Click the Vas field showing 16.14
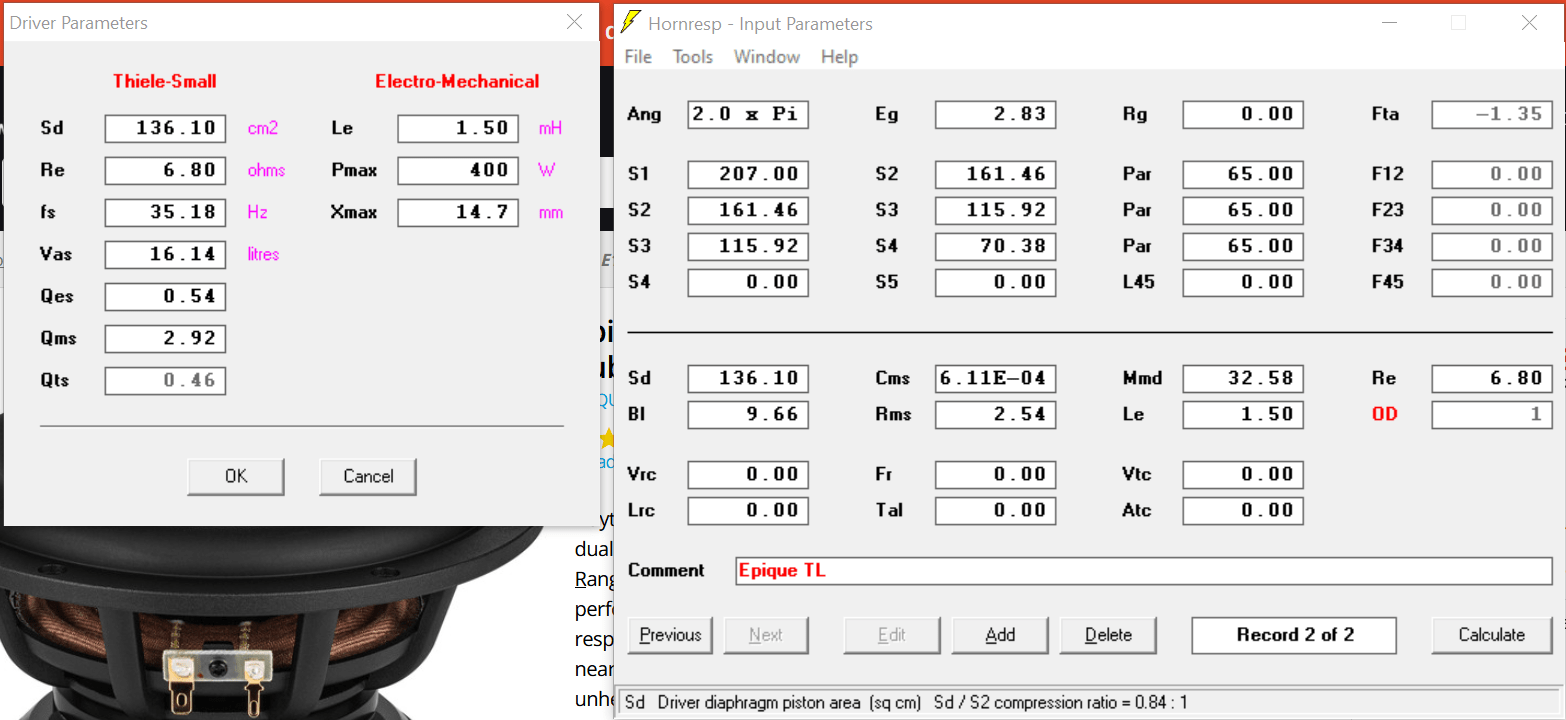Viewport: 1566px width, 720px height. point(165,254)
